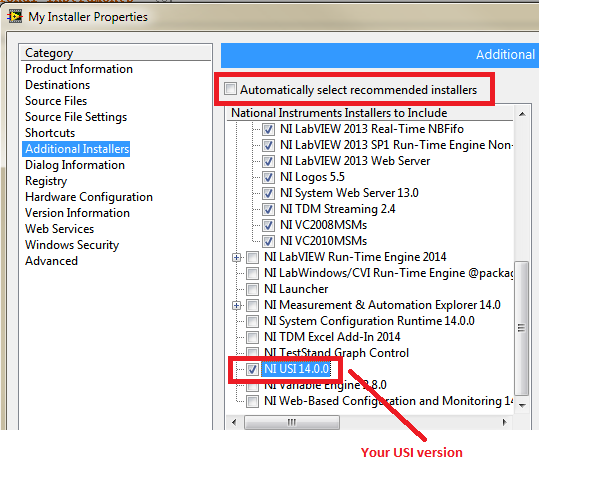Open Shortcuts category
The image size is (615, 488).
[50, 133]
